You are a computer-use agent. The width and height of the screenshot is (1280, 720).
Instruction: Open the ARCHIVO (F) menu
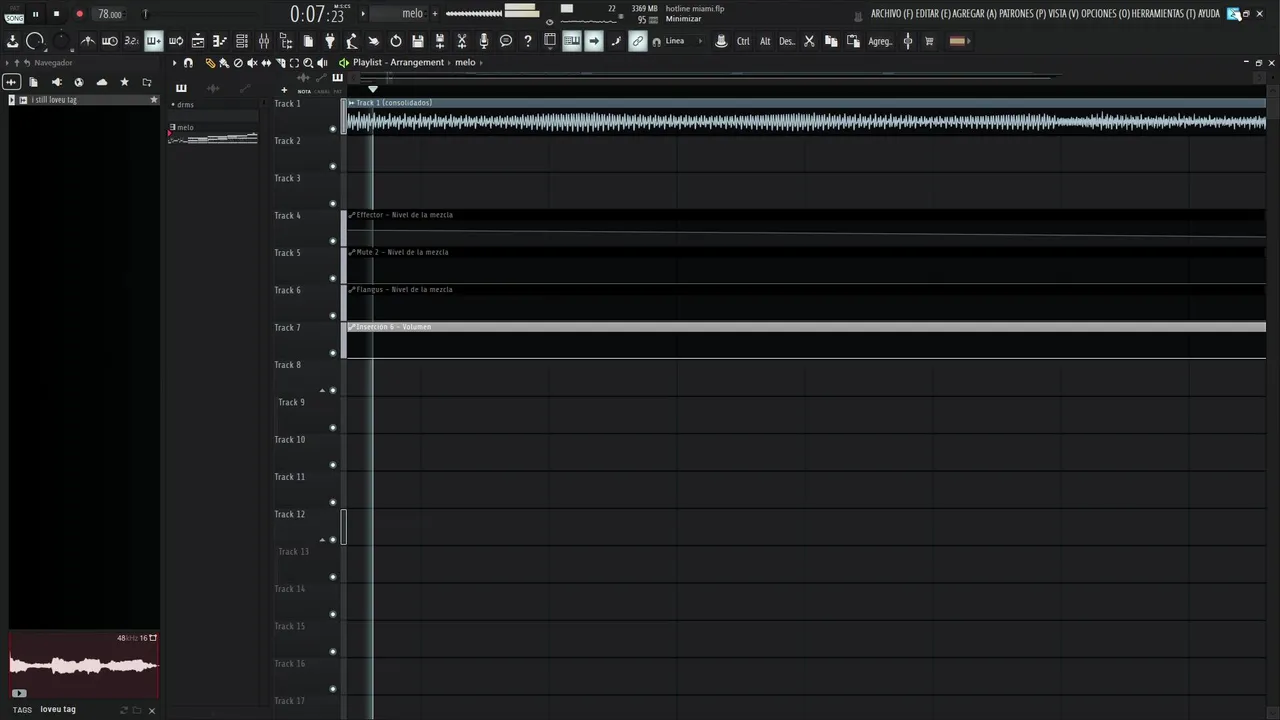click(x=892, y=14)
